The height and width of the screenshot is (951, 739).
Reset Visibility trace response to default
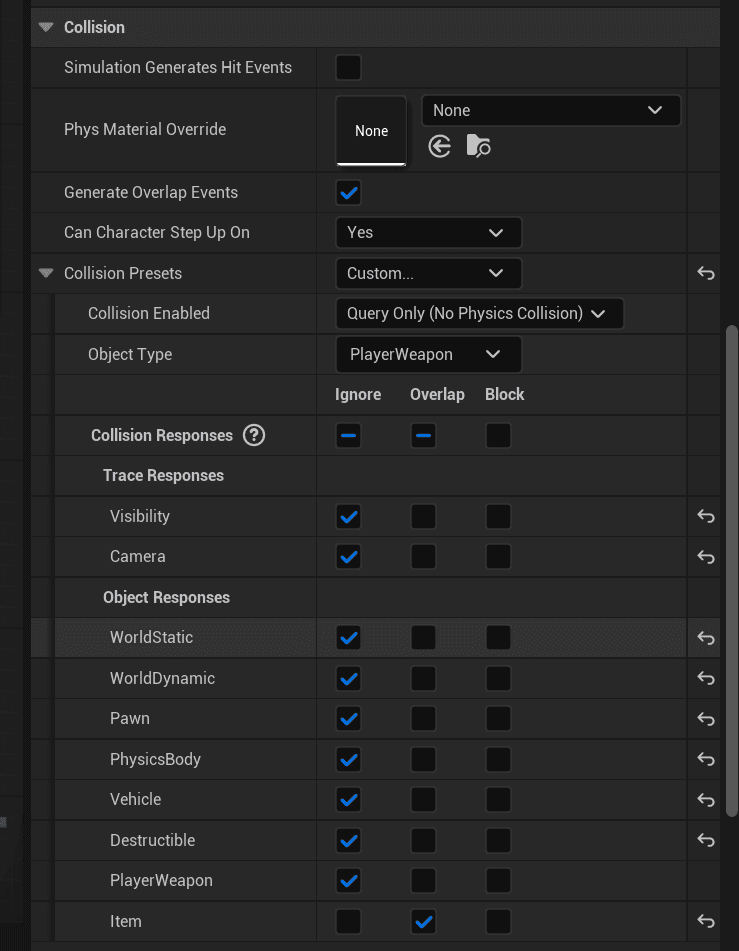(x=706, y=516)
